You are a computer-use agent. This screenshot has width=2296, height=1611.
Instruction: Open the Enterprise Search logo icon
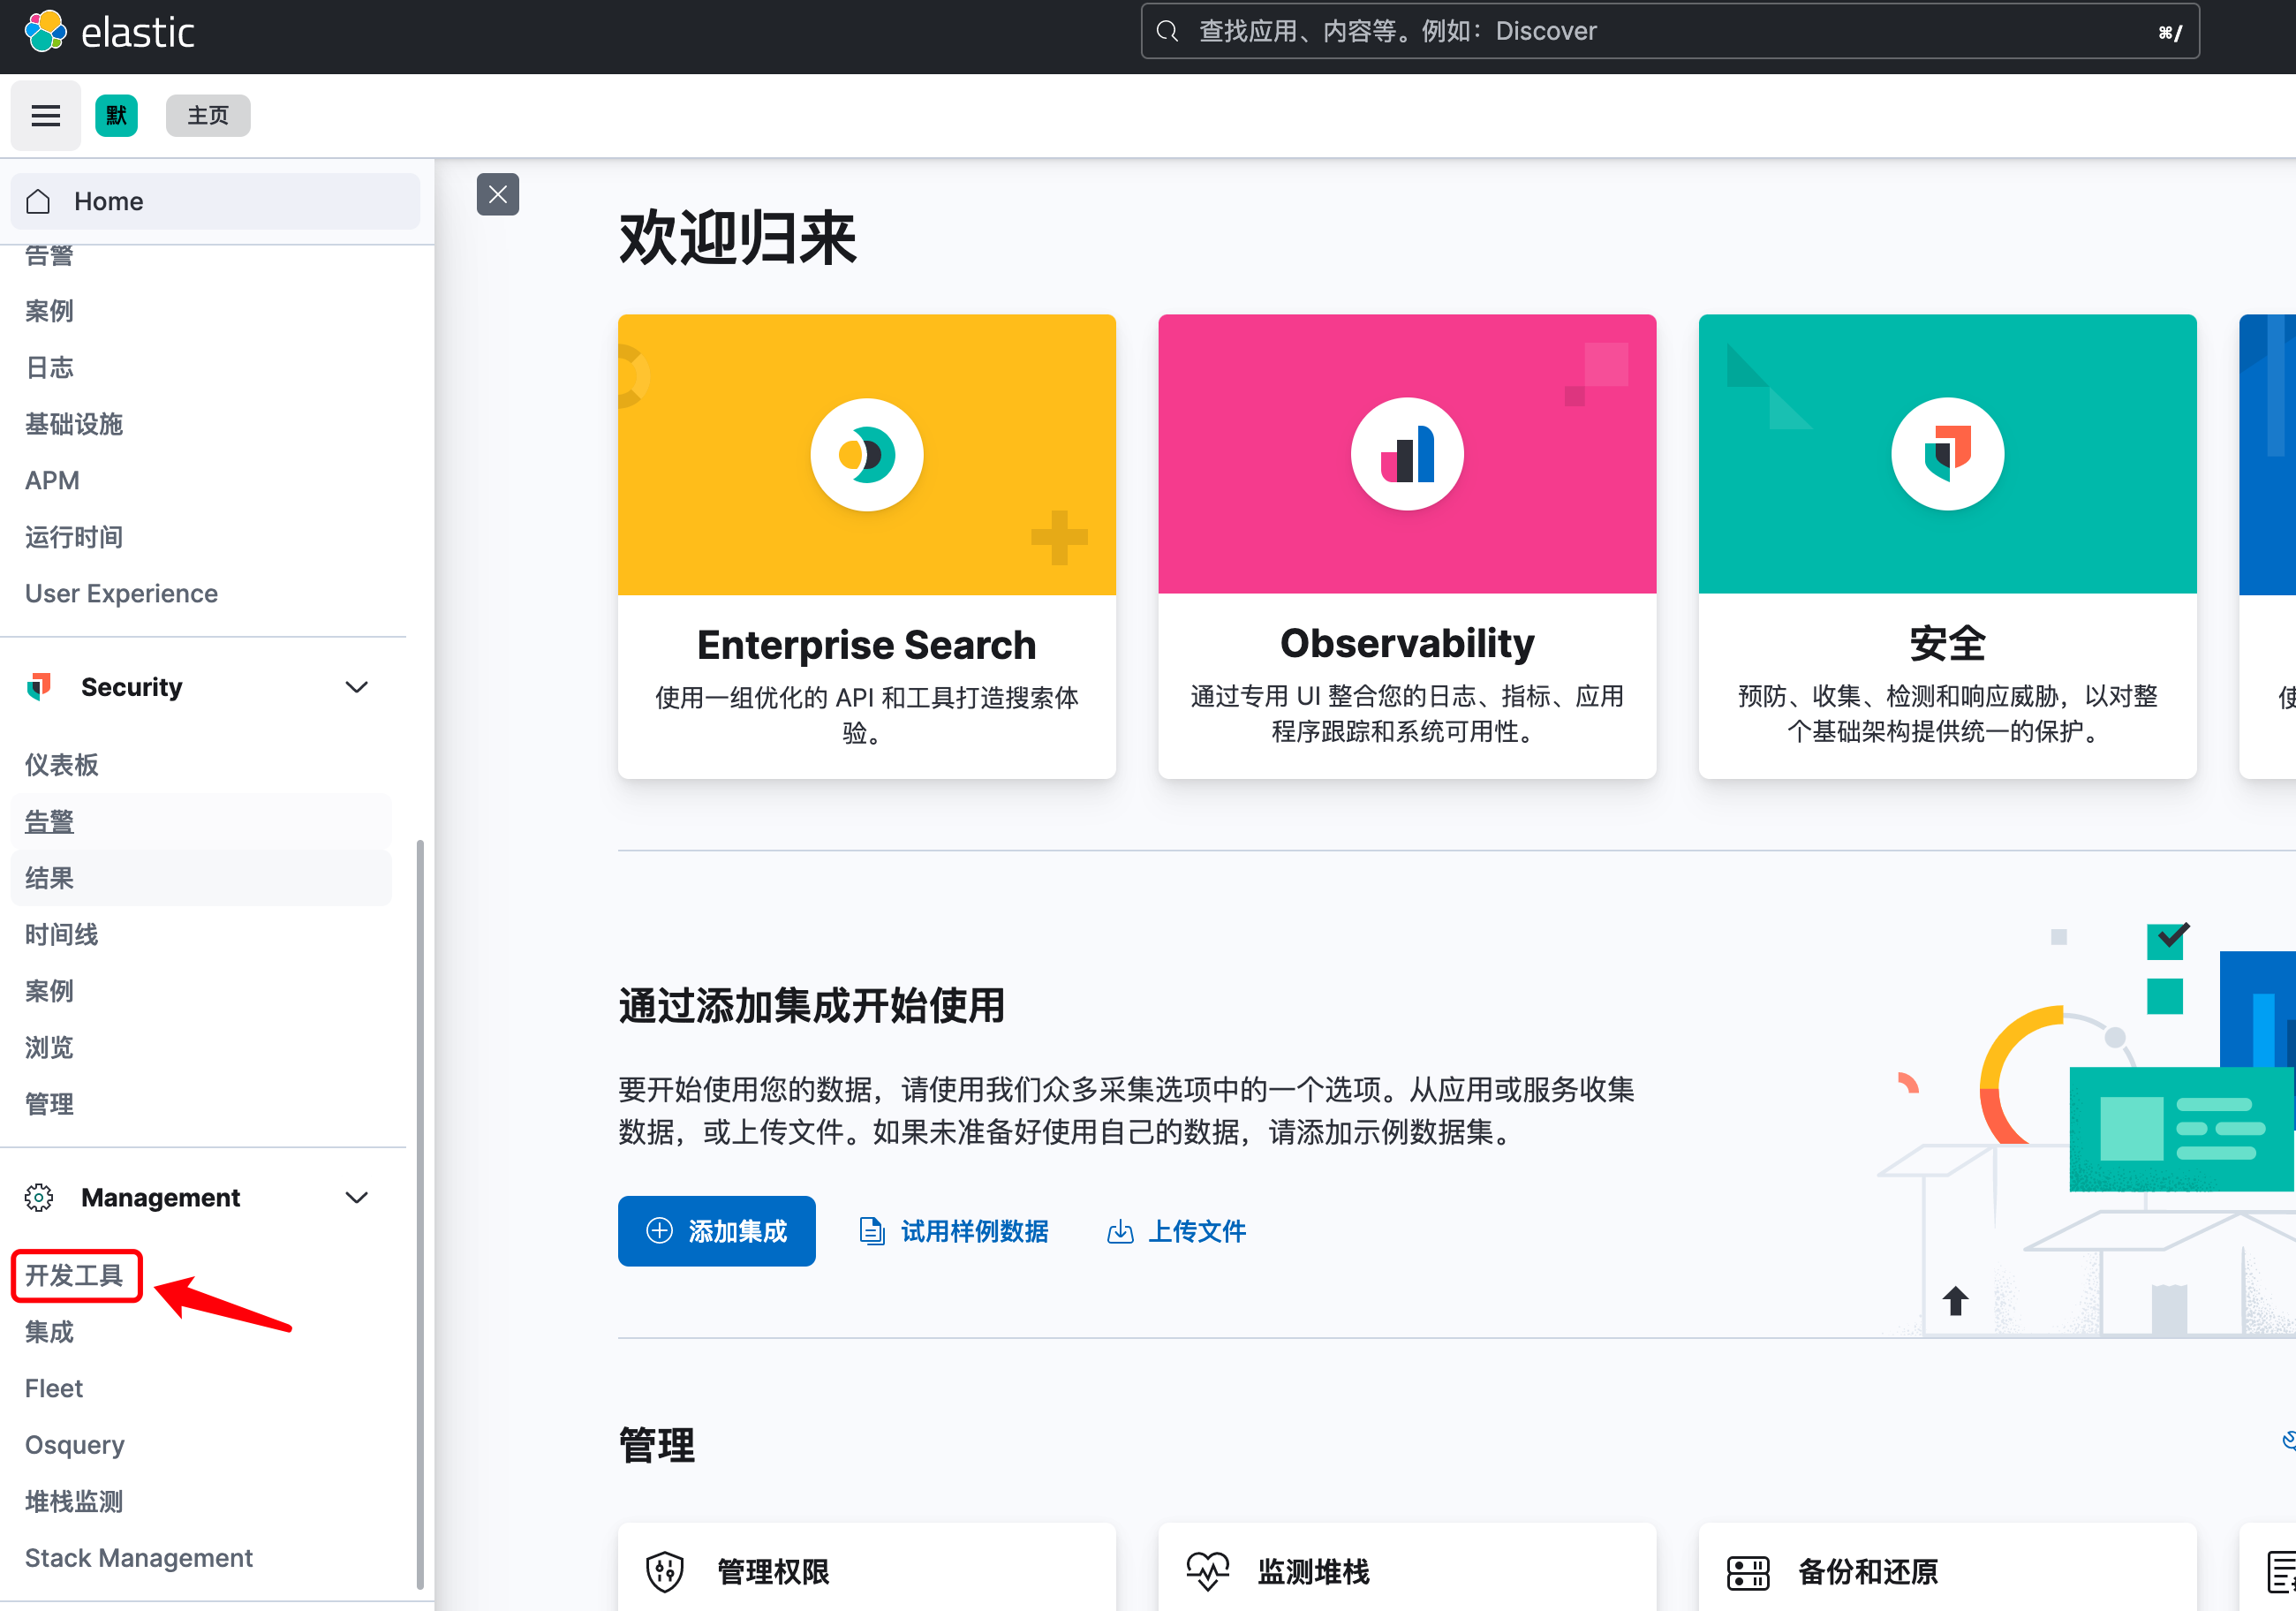click(x=866, y=455)
